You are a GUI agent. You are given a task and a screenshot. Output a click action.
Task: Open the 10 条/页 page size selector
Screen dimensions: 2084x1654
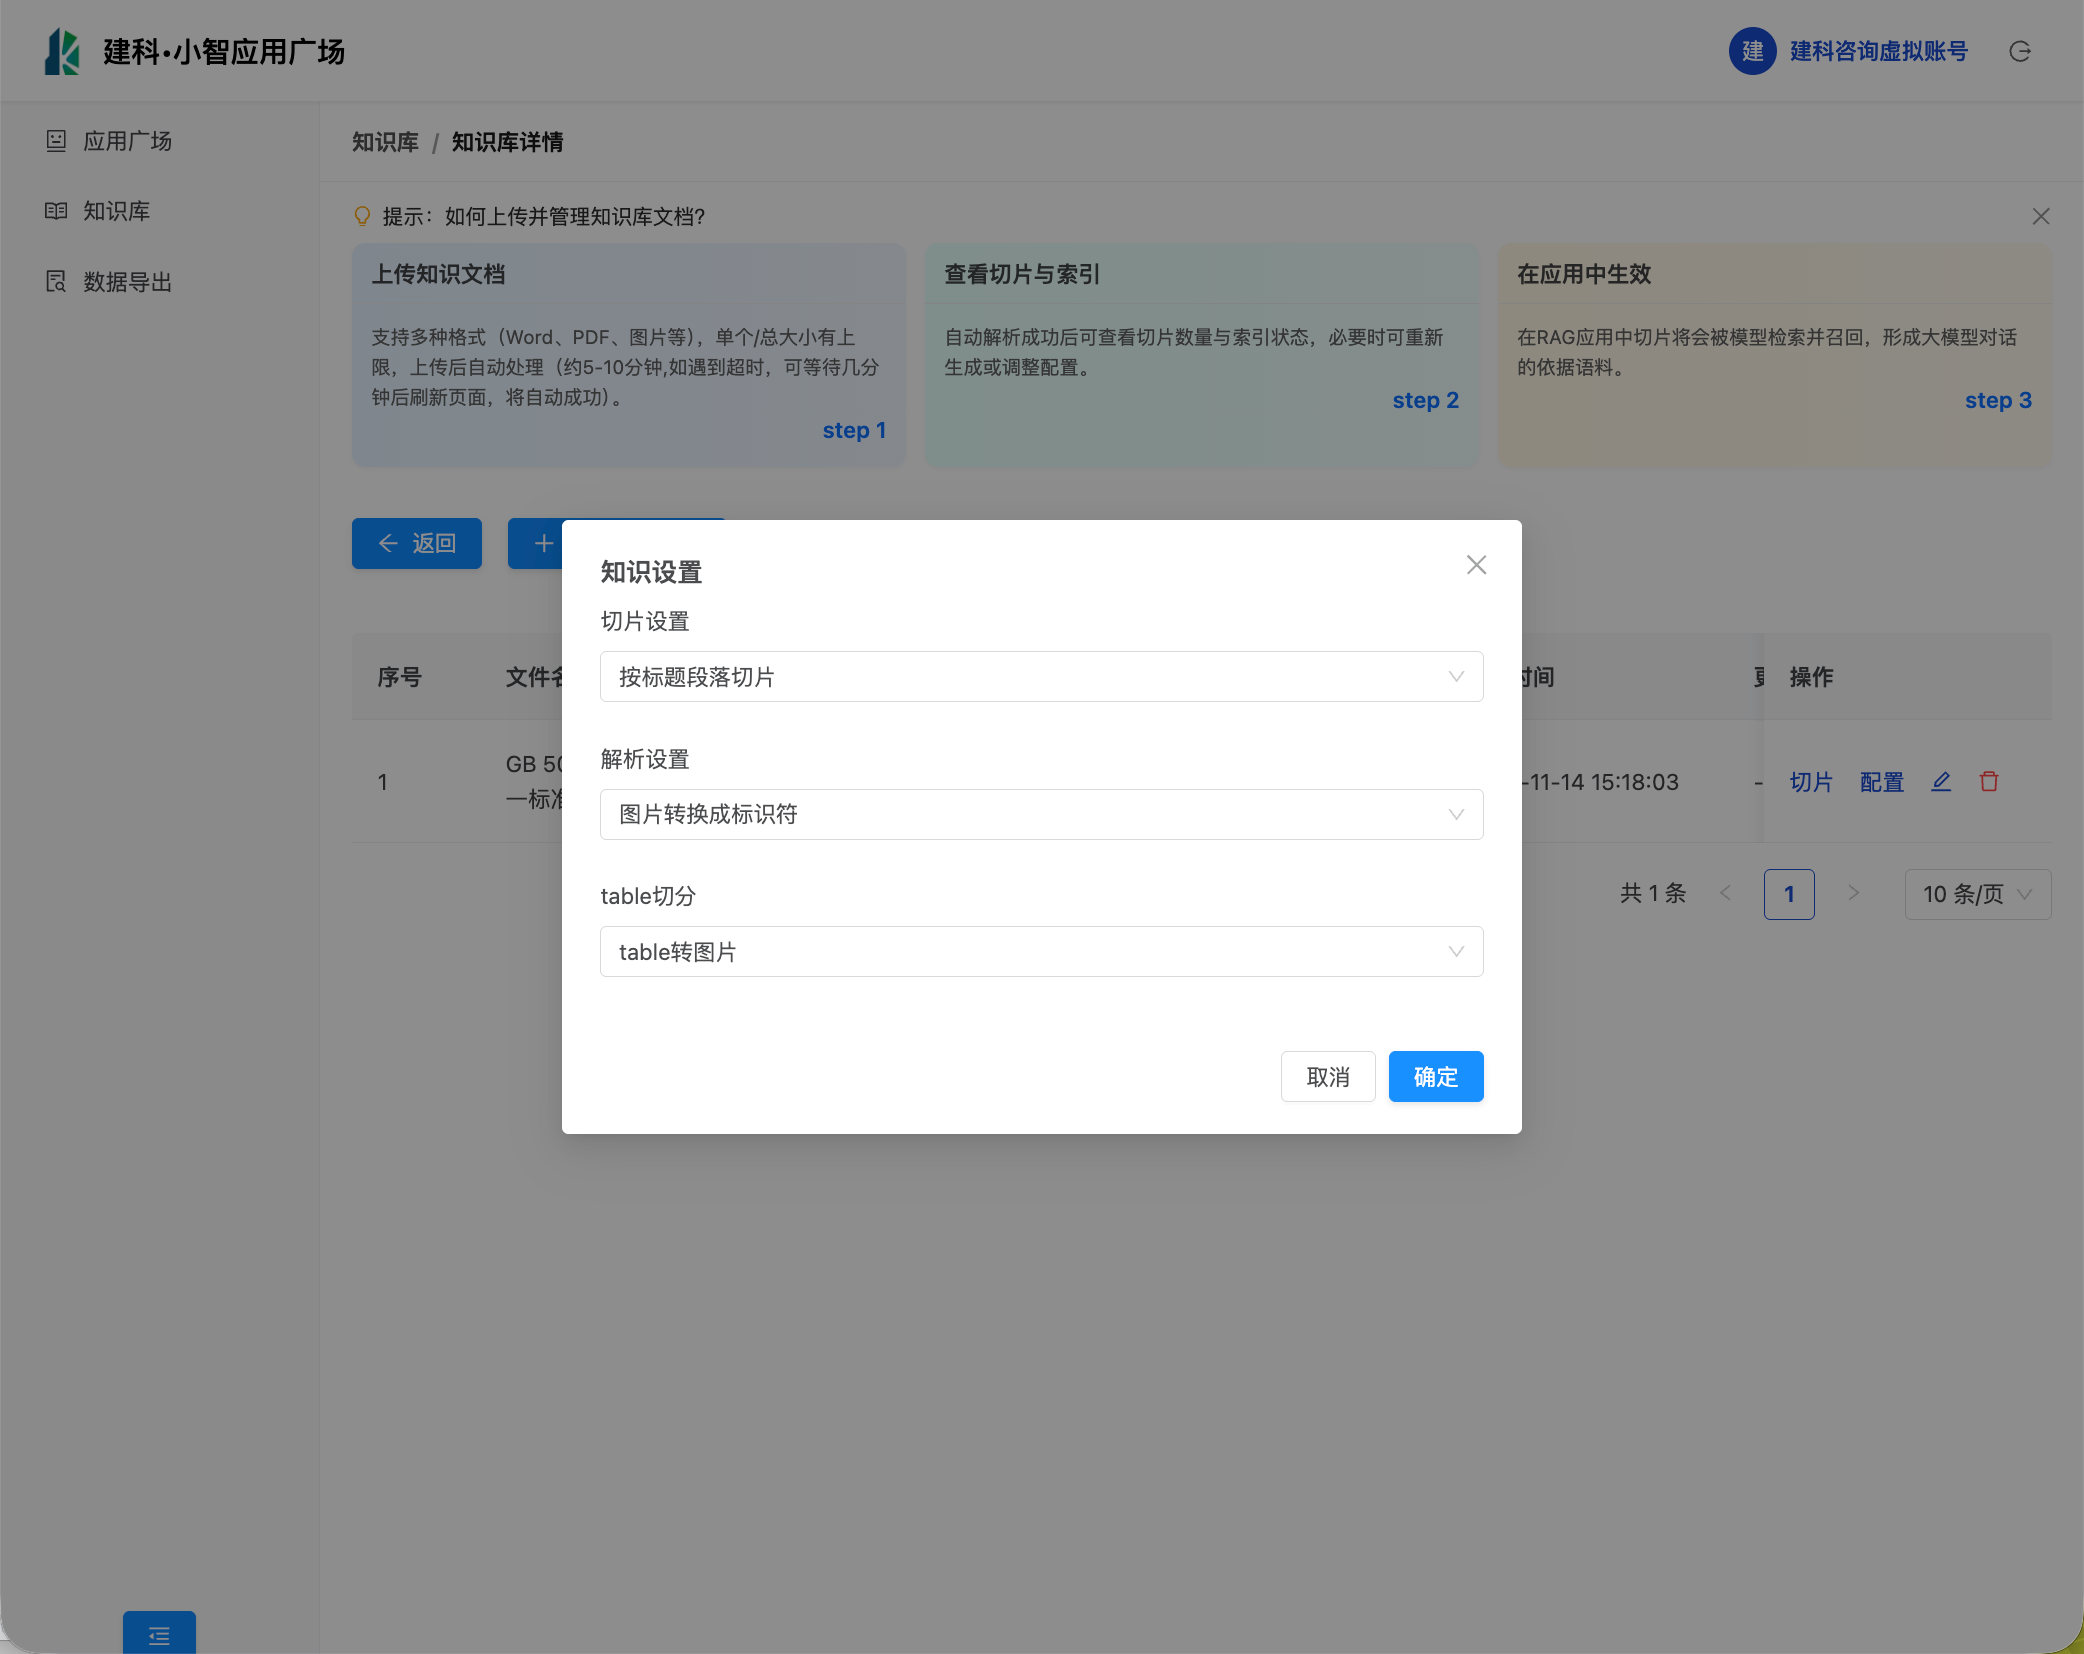[x=1977, y=894]
